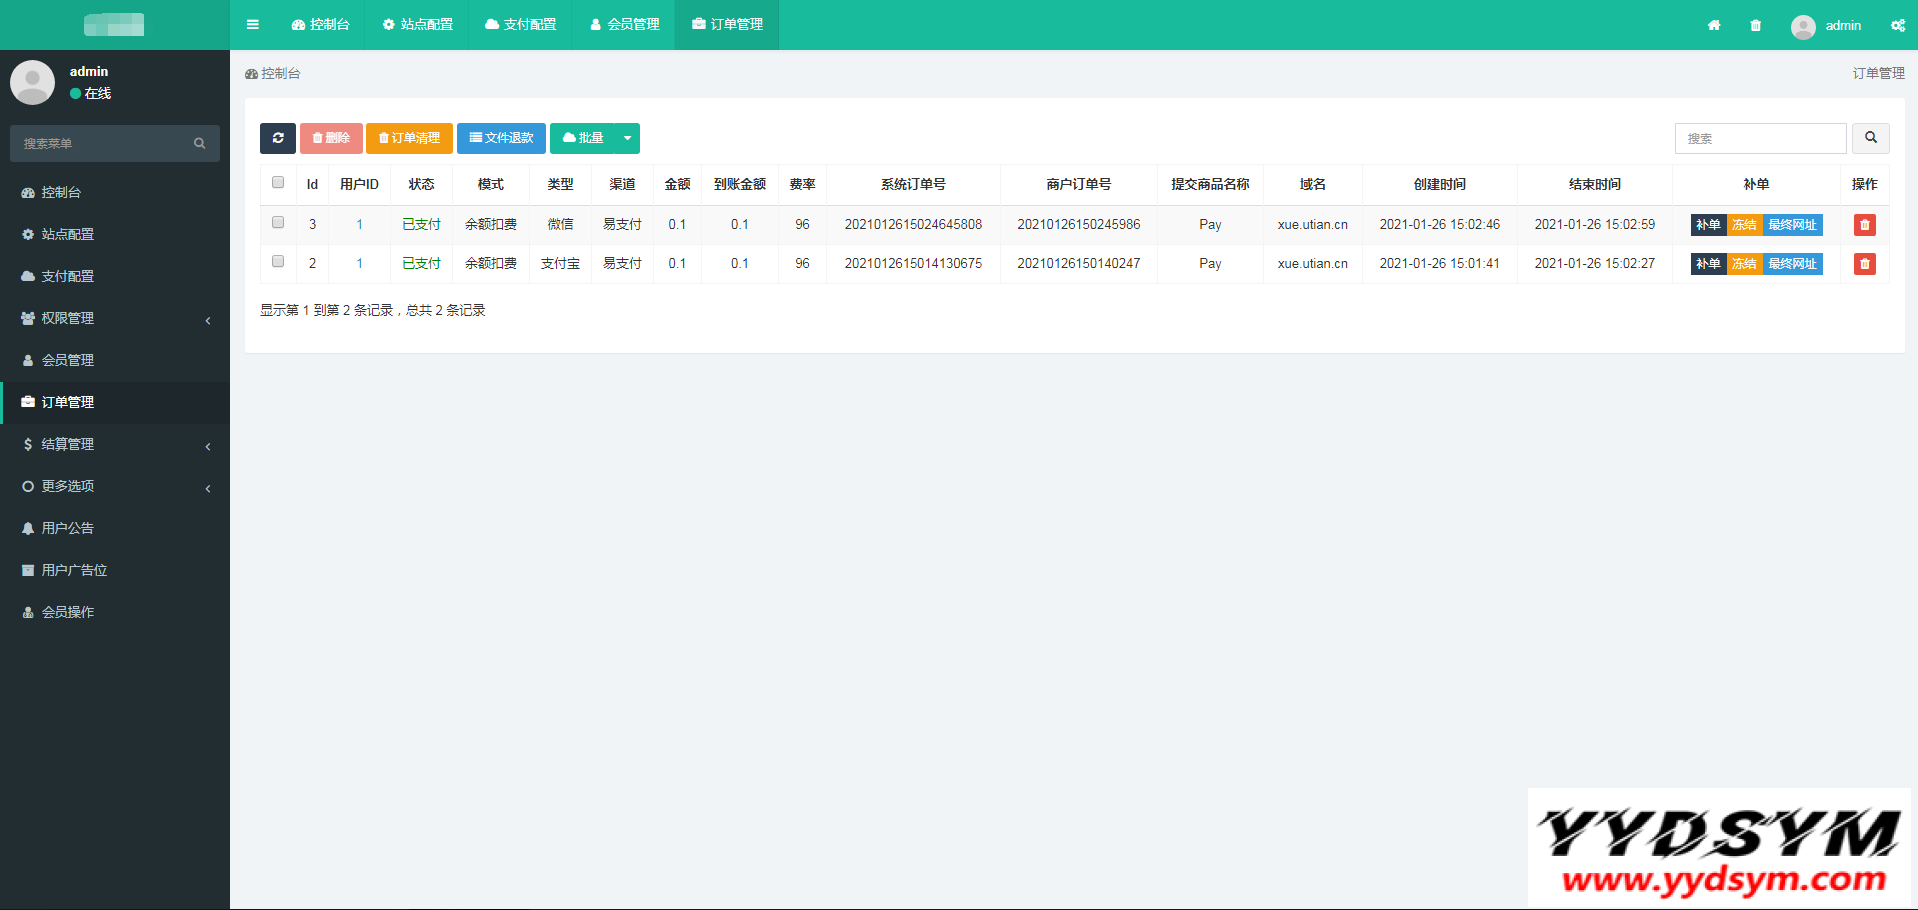
Task: Click 冻结 button for order 3
Action: point(1744,225)
